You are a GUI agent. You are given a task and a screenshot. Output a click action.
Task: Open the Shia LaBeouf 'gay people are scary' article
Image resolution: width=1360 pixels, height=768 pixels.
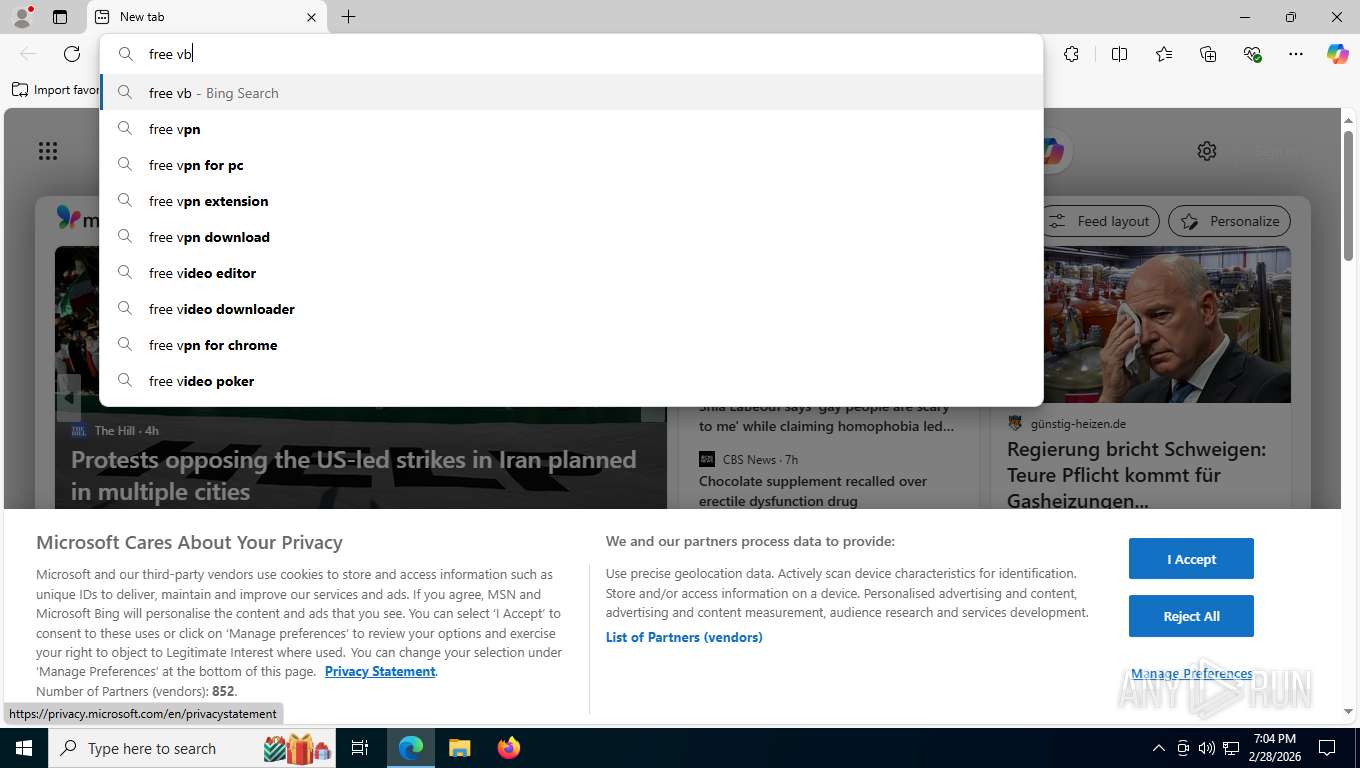(x=826, y=417)
